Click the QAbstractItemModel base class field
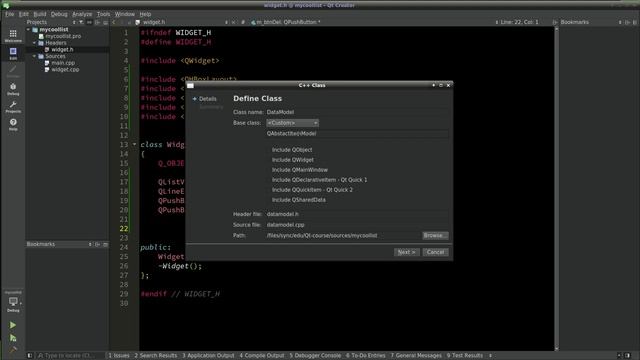Viewport: 640px width, 360px height. [x=357, y=133]
